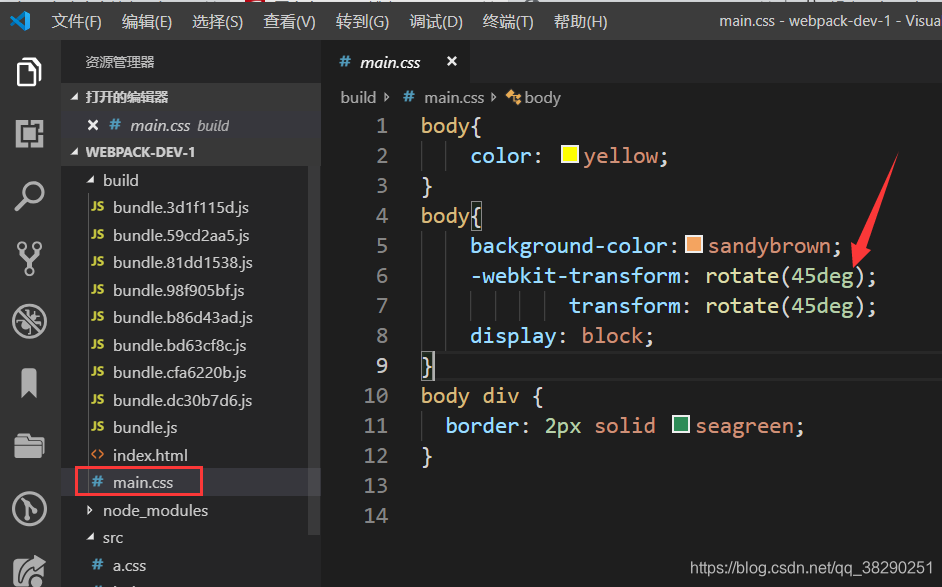Collapse the src folder
Image resolution: width=942 pixels, height=587 pixels.
click(90, 537)
